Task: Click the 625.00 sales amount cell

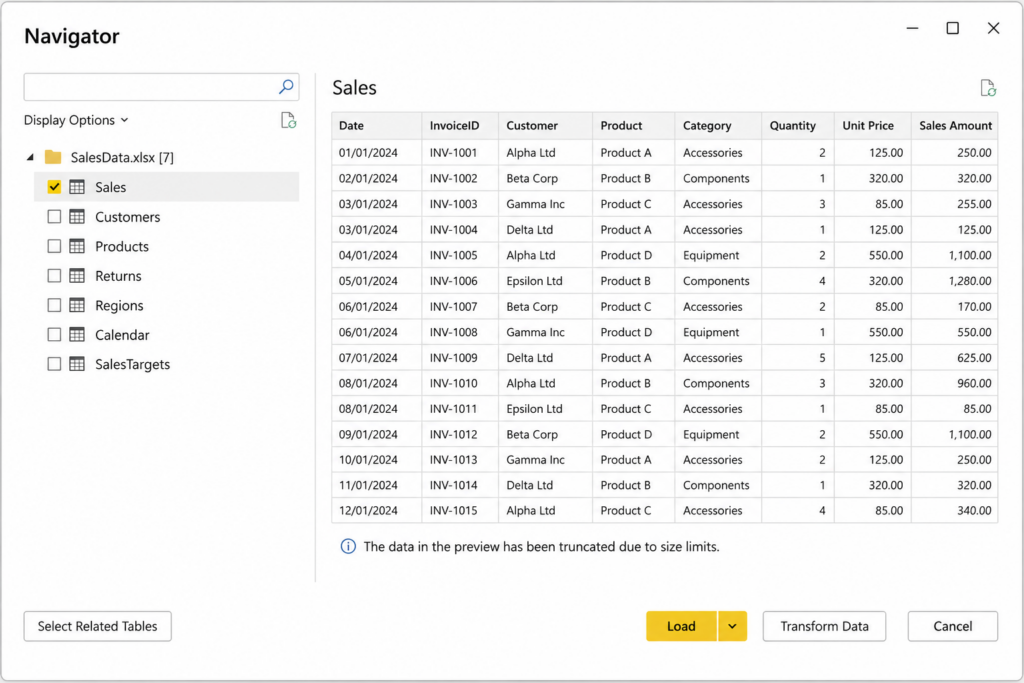Action: (954, 358)
